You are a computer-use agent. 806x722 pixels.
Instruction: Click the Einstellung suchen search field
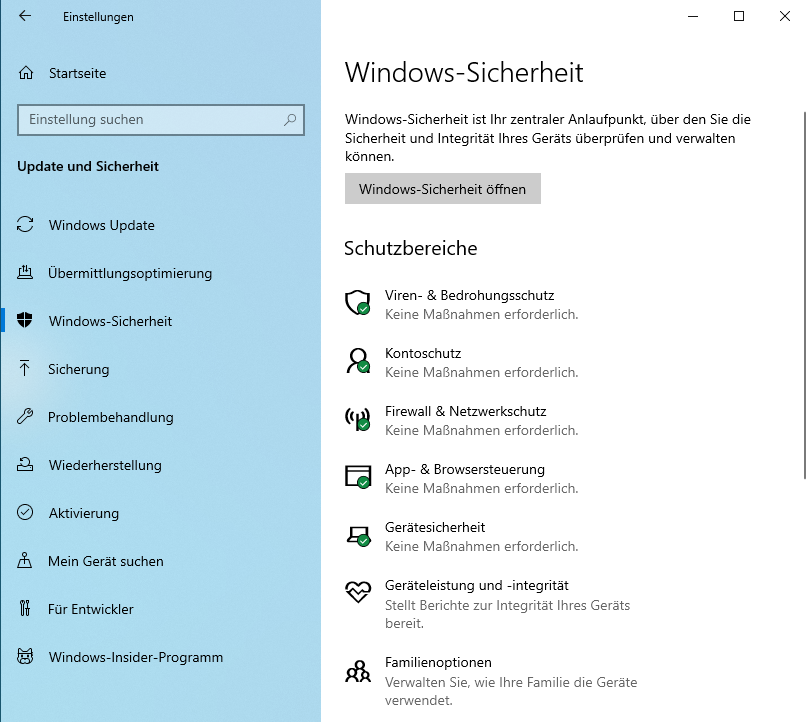(160, 120)
